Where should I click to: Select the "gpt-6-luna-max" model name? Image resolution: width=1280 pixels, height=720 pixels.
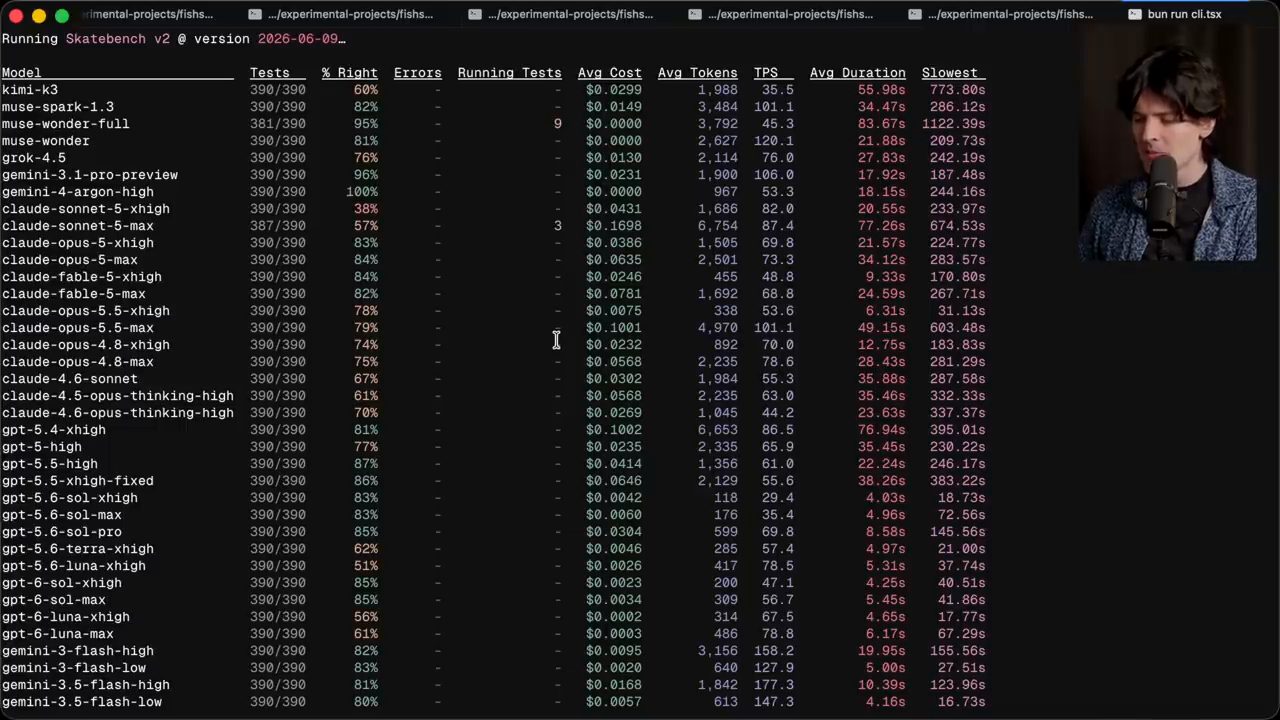point(58,634)
